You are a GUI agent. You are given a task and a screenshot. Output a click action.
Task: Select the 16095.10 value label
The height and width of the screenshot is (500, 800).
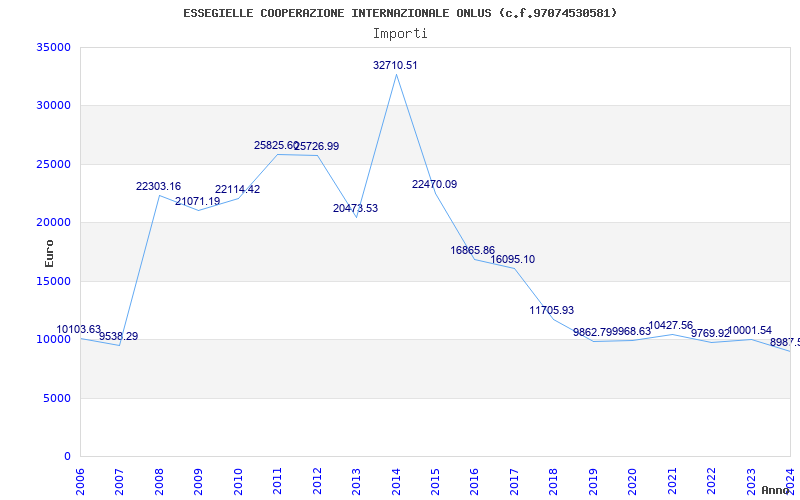pos(513,260)
